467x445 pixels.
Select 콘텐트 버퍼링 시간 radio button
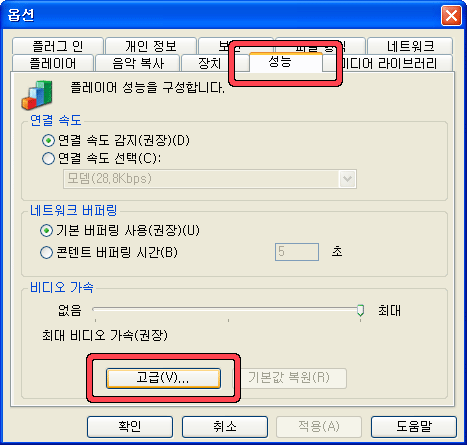(x=46, y=252)
